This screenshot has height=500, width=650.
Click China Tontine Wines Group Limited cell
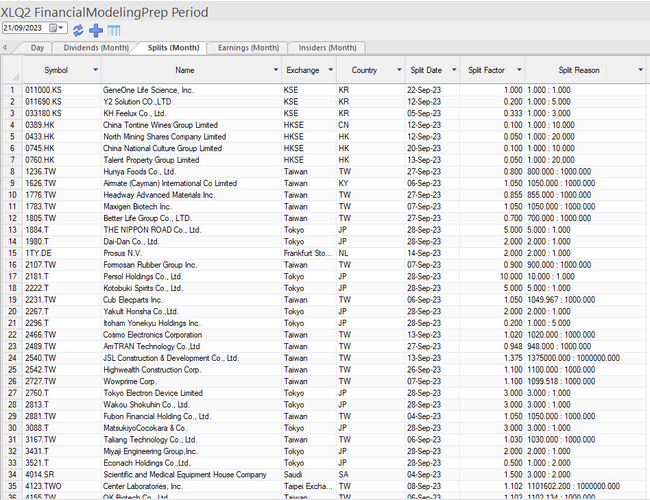click(191, 125)
